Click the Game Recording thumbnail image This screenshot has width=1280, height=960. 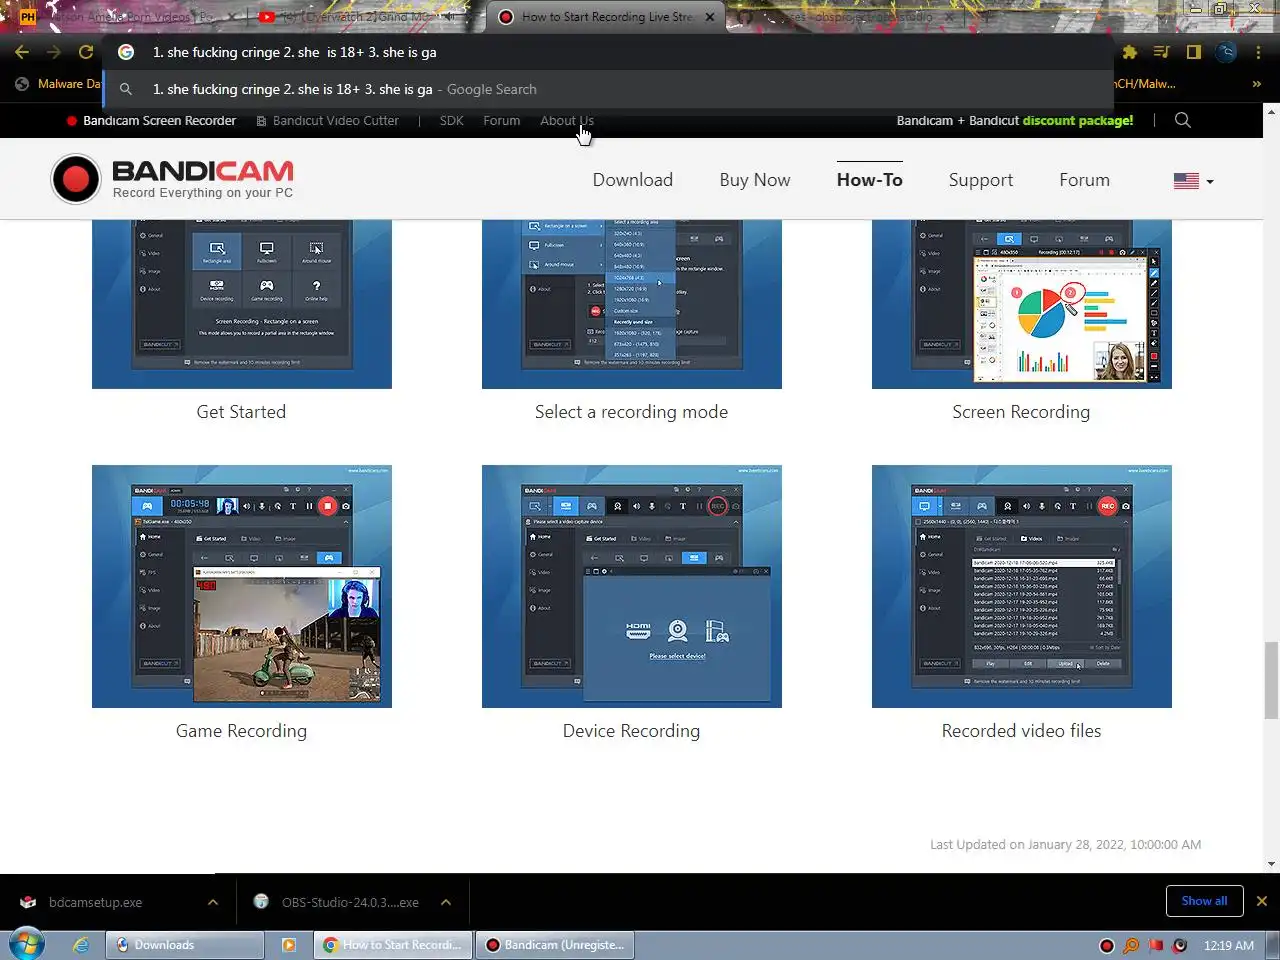tap(242, 587)
